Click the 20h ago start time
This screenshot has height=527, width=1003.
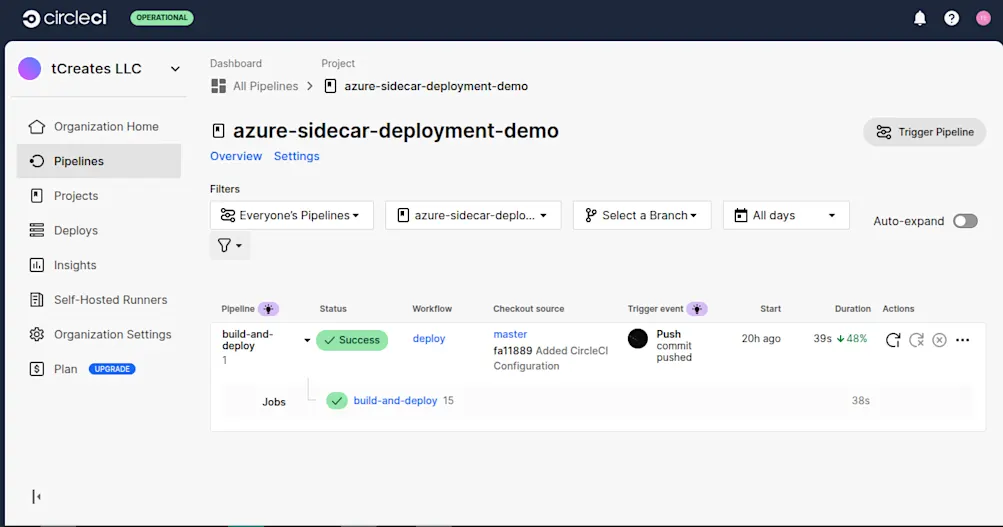coord(761,338)
